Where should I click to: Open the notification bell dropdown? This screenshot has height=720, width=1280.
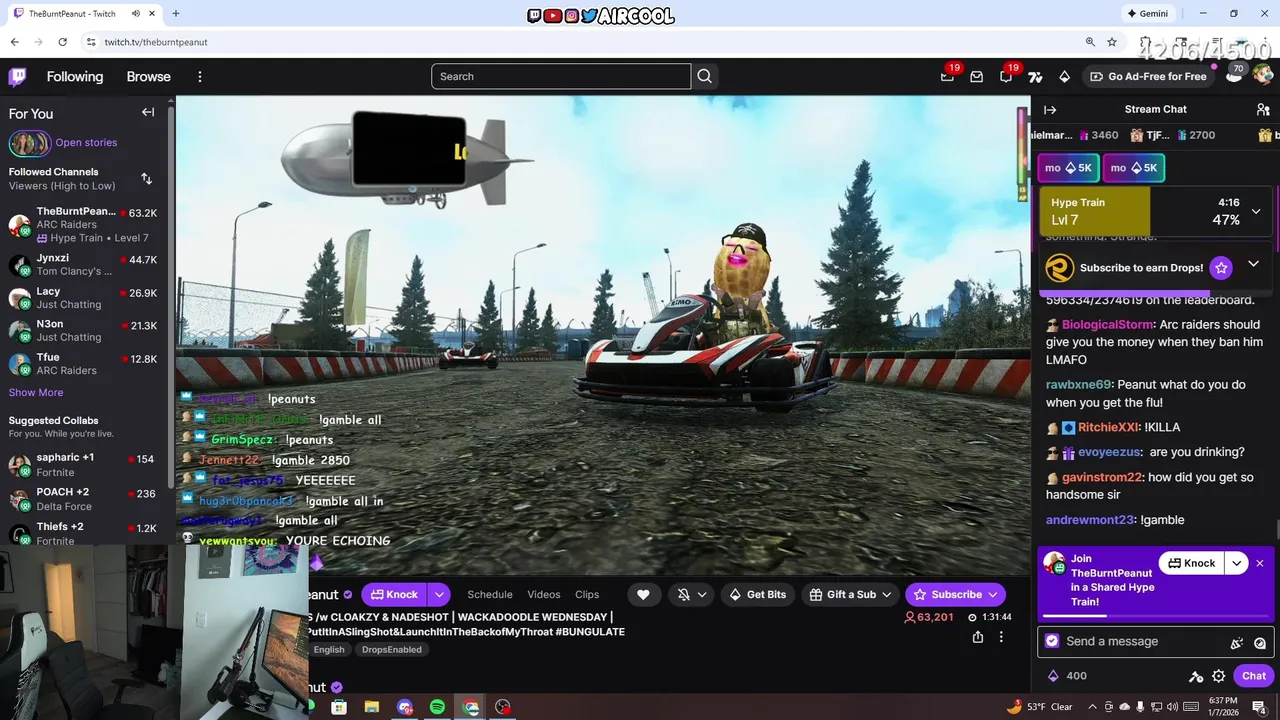click(692, 594)
